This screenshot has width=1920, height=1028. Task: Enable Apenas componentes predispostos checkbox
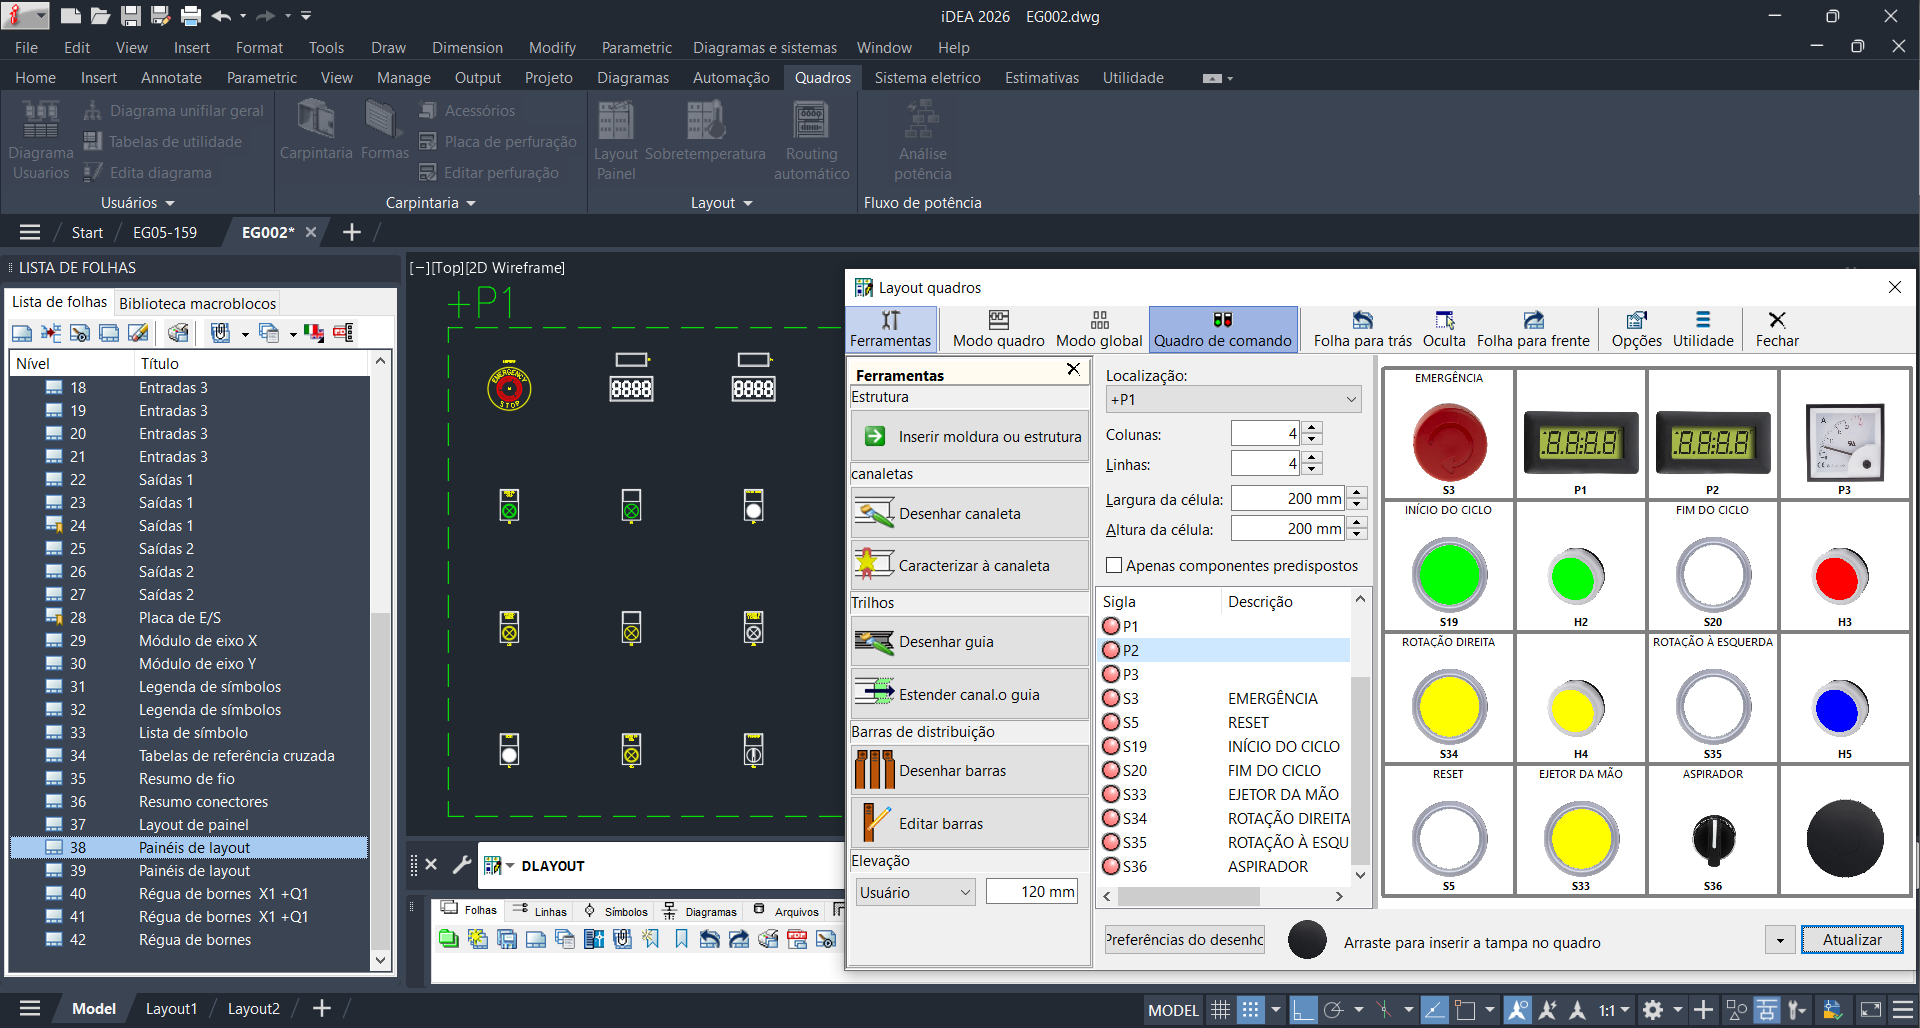point(1115,566)
